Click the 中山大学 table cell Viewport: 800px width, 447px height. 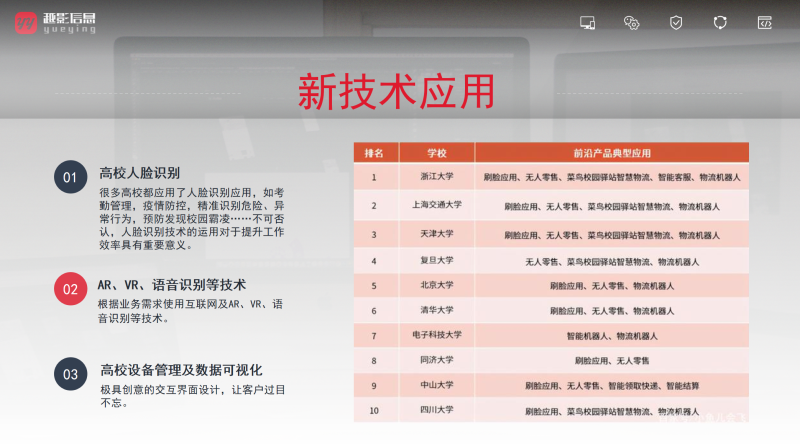tap(437, 385)
